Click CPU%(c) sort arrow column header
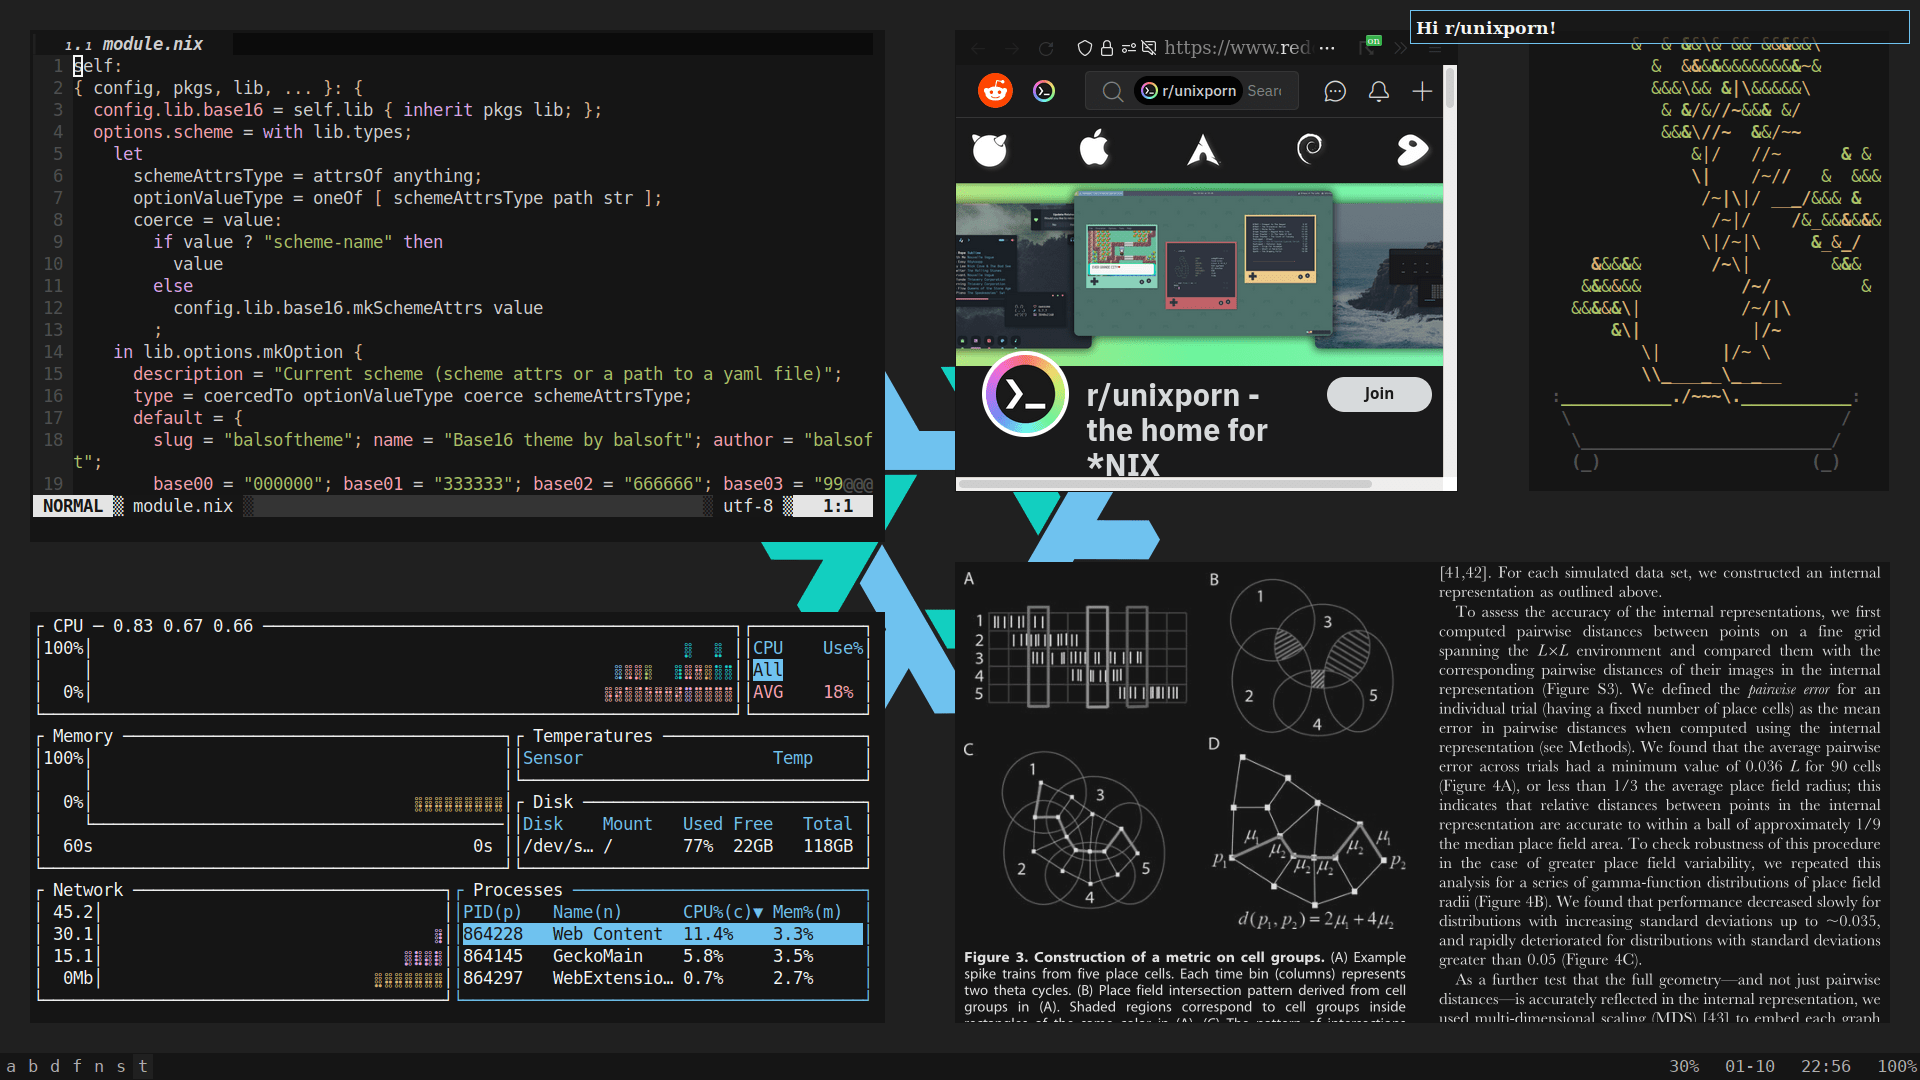Viewport: 1920px width, 1080px height. (x=722, y=912)
